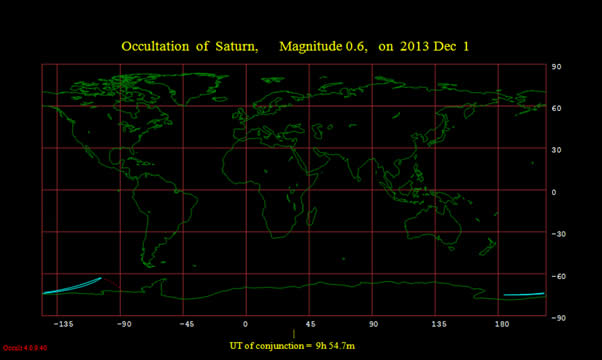Click the -60 latitude axis label
Screen dimensions: 602x360
(x=558, y=276)
